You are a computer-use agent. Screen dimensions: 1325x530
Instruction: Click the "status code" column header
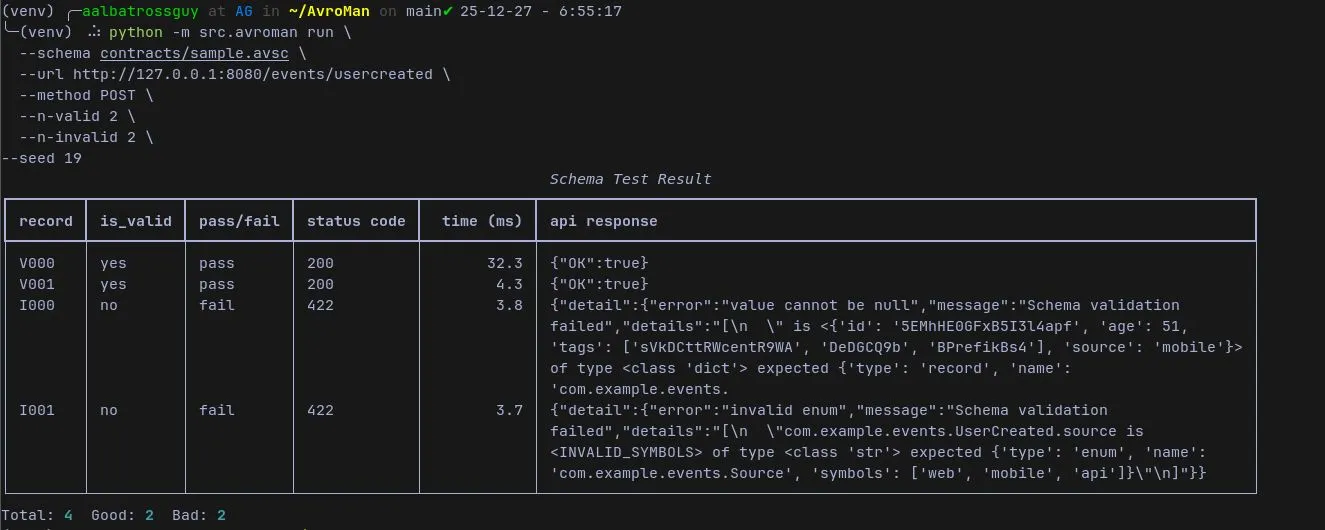pyautogui.click(x=356, y=221)
